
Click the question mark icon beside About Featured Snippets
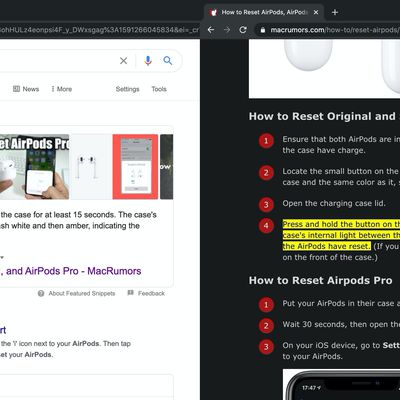[41, 293]
